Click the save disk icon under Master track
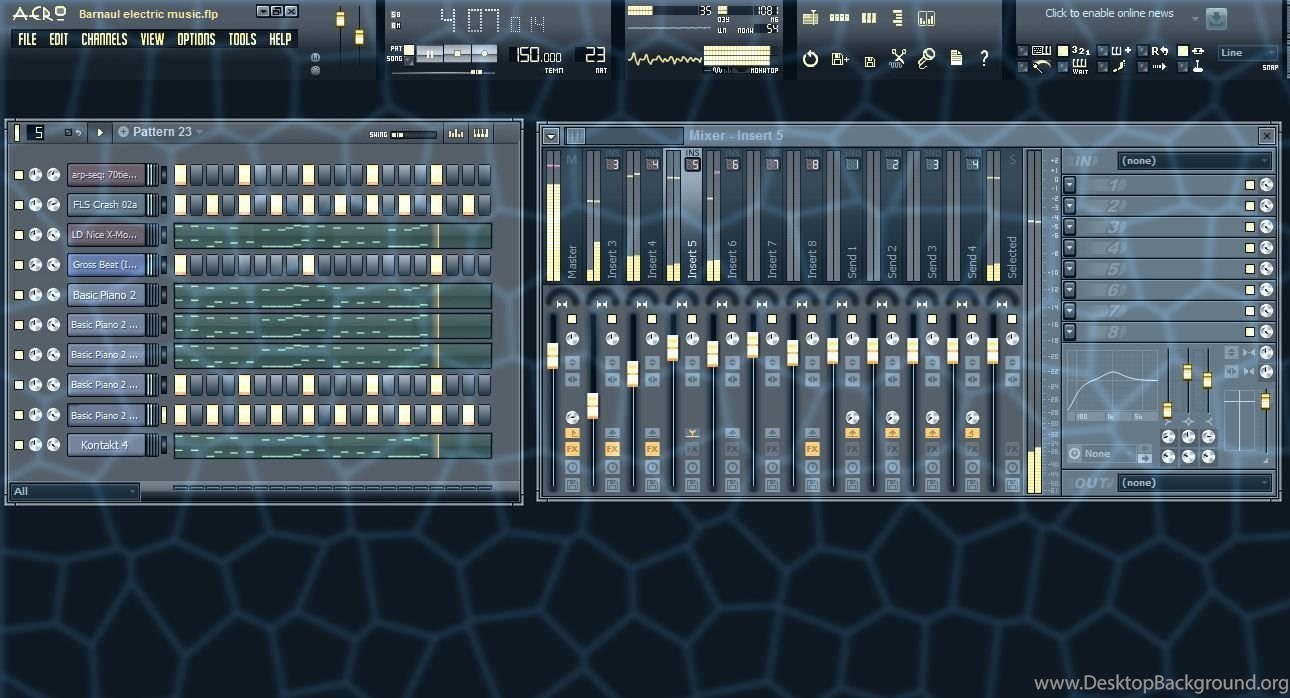 572,484
